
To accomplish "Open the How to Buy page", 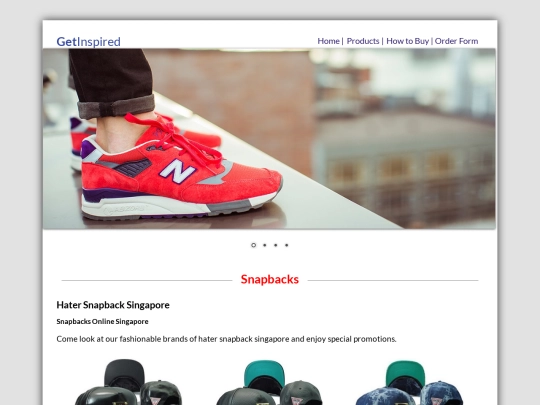I will click(407, 41).
